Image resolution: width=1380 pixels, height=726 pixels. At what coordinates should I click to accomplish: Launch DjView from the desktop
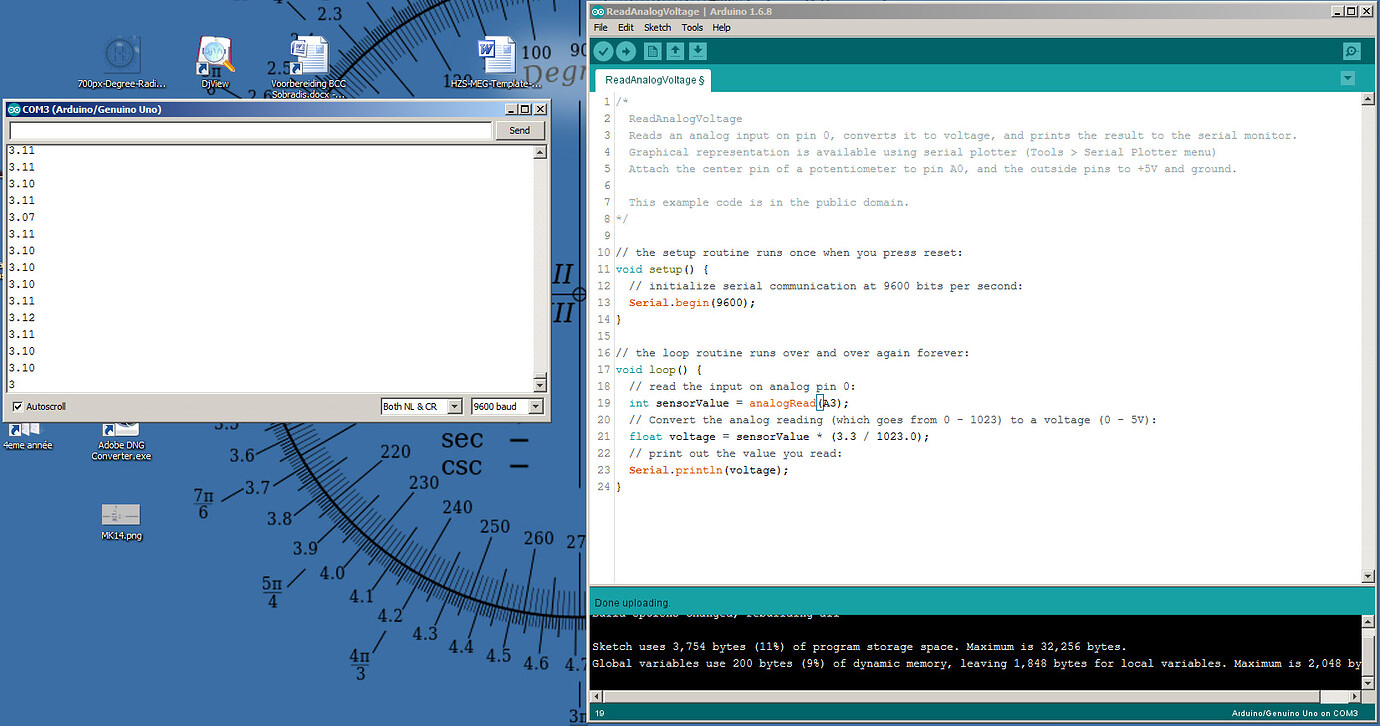(215, 55)
